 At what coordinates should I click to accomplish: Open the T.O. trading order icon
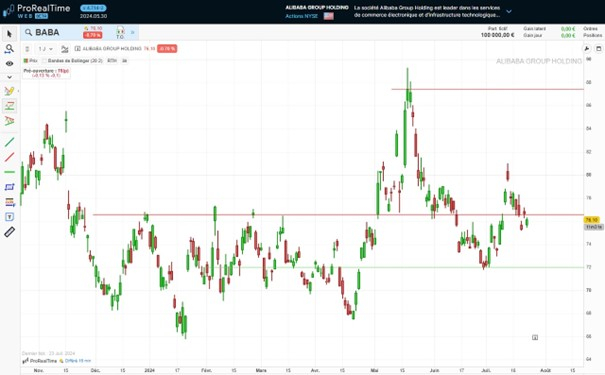(120, 32)
